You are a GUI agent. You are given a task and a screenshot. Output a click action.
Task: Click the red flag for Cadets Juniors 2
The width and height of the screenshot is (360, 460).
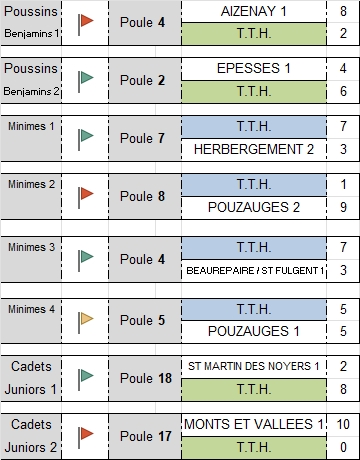coord(86,437)
